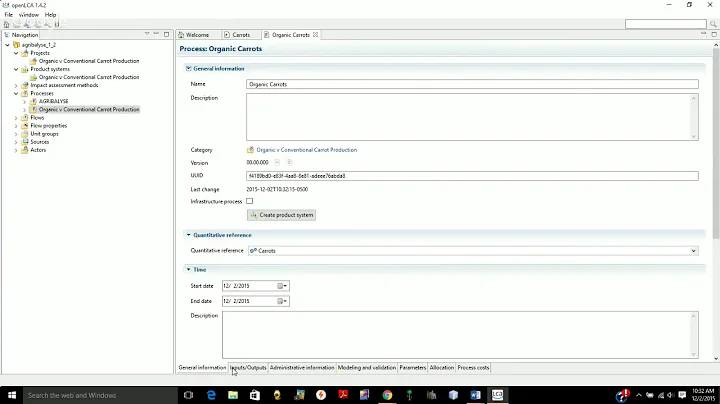Screen dimensions: 720x404
Task: Expand the Sources folder
Action: [x=16, y=142]
